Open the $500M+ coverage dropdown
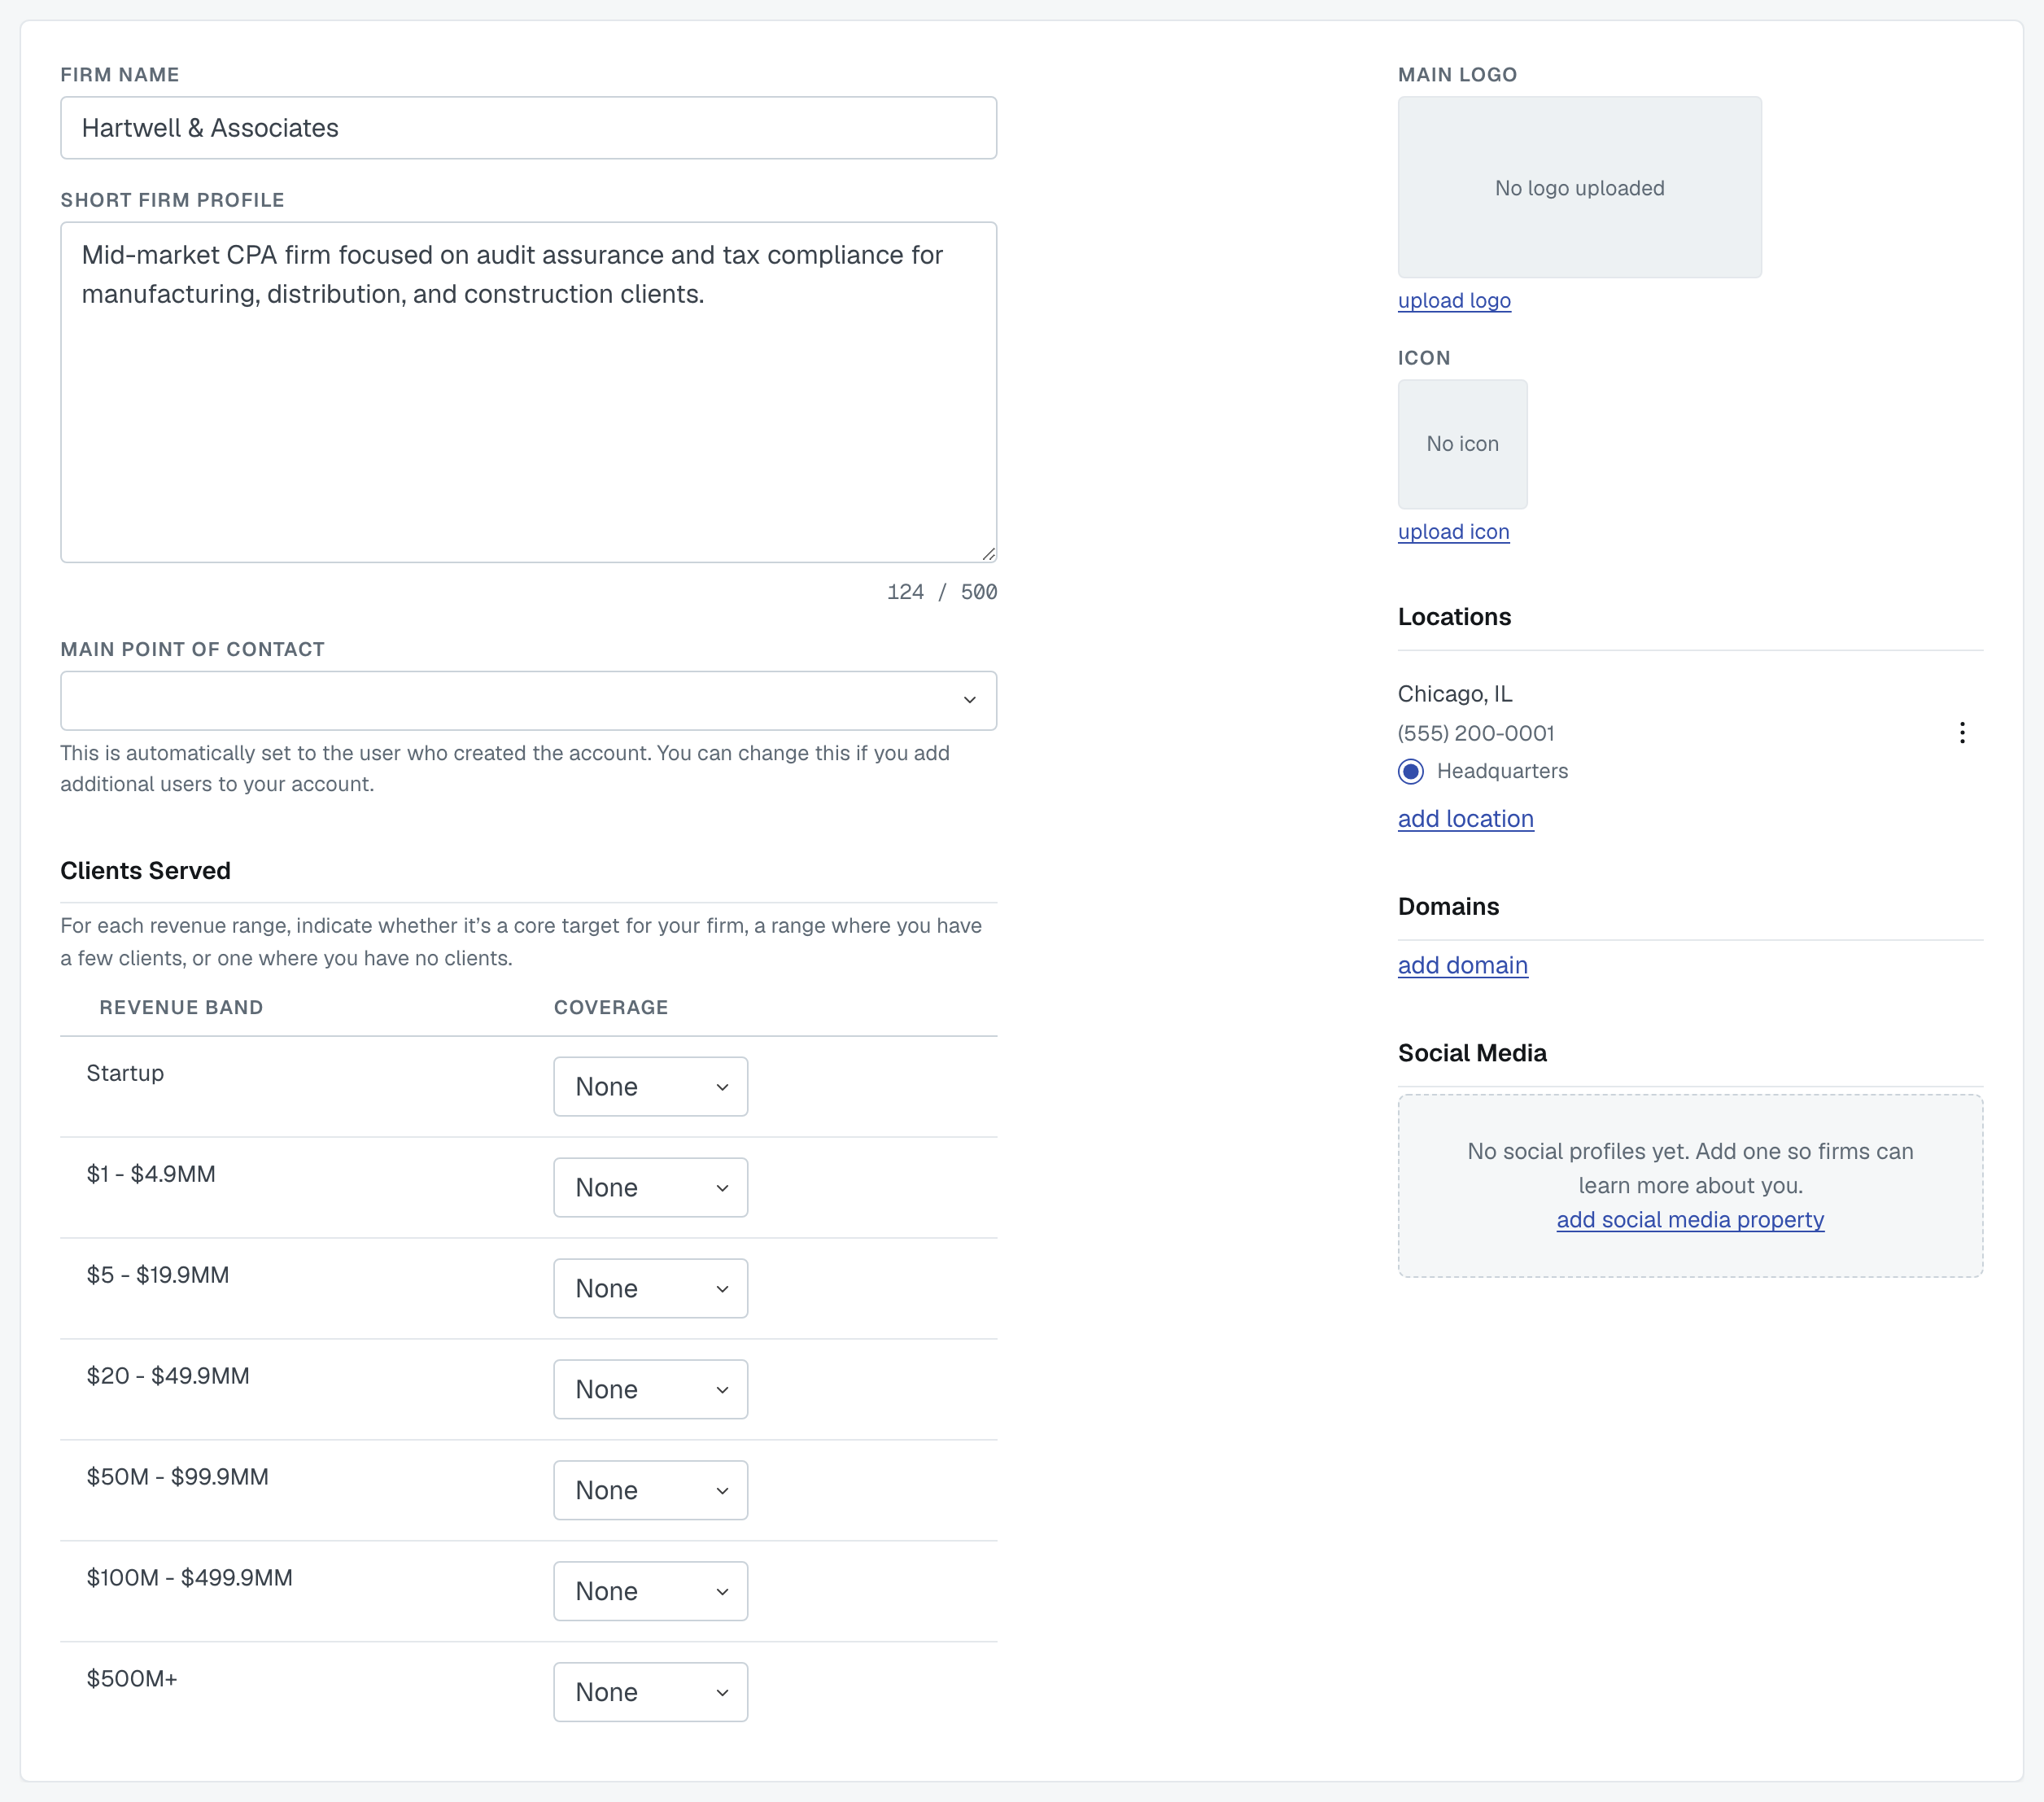This screenshot has height=1802, width=2044. [650, 1692]
